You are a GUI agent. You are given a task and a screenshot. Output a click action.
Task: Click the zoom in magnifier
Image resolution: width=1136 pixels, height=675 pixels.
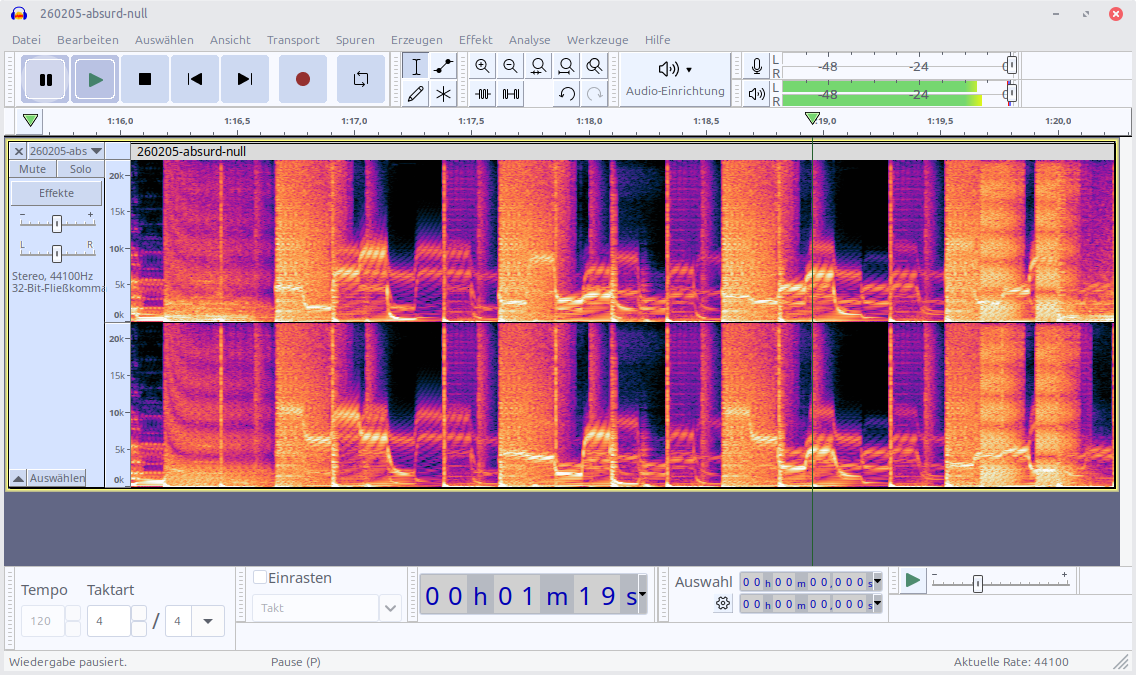pos(483,67)
